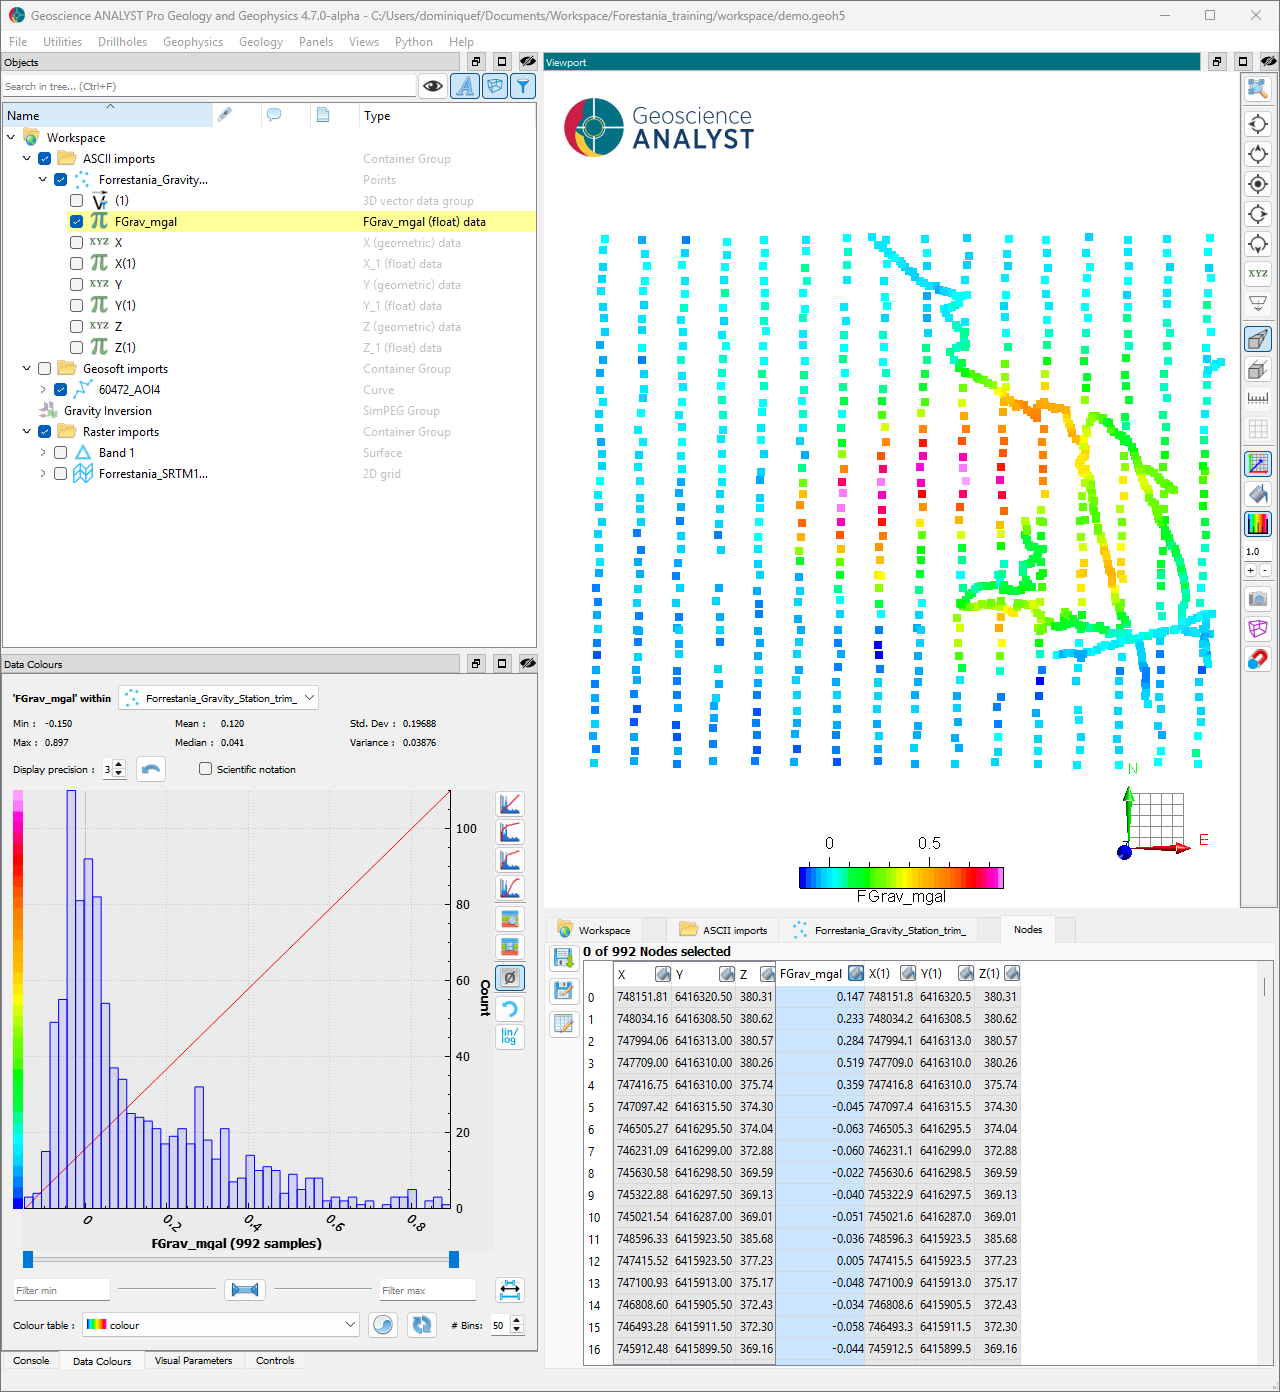
Task: Click the save icon beside the nodes table
Action: coord(563,958)
